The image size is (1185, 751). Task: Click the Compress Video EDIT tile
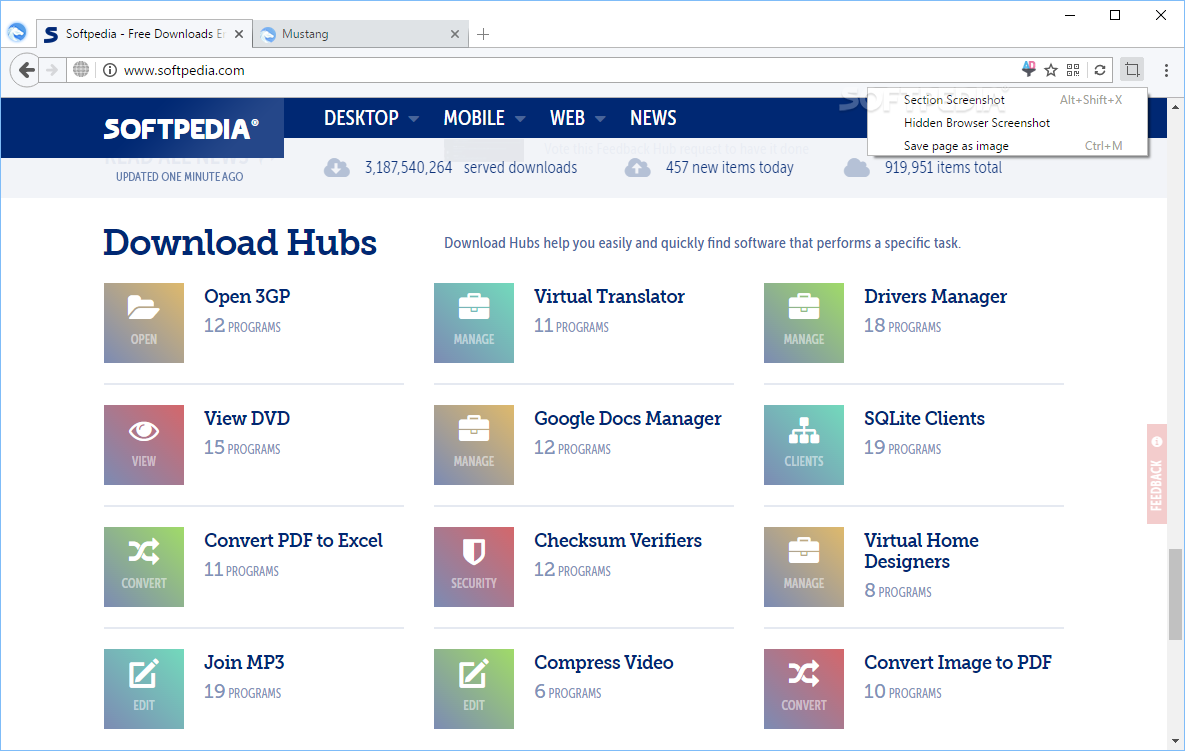[474, 689]
